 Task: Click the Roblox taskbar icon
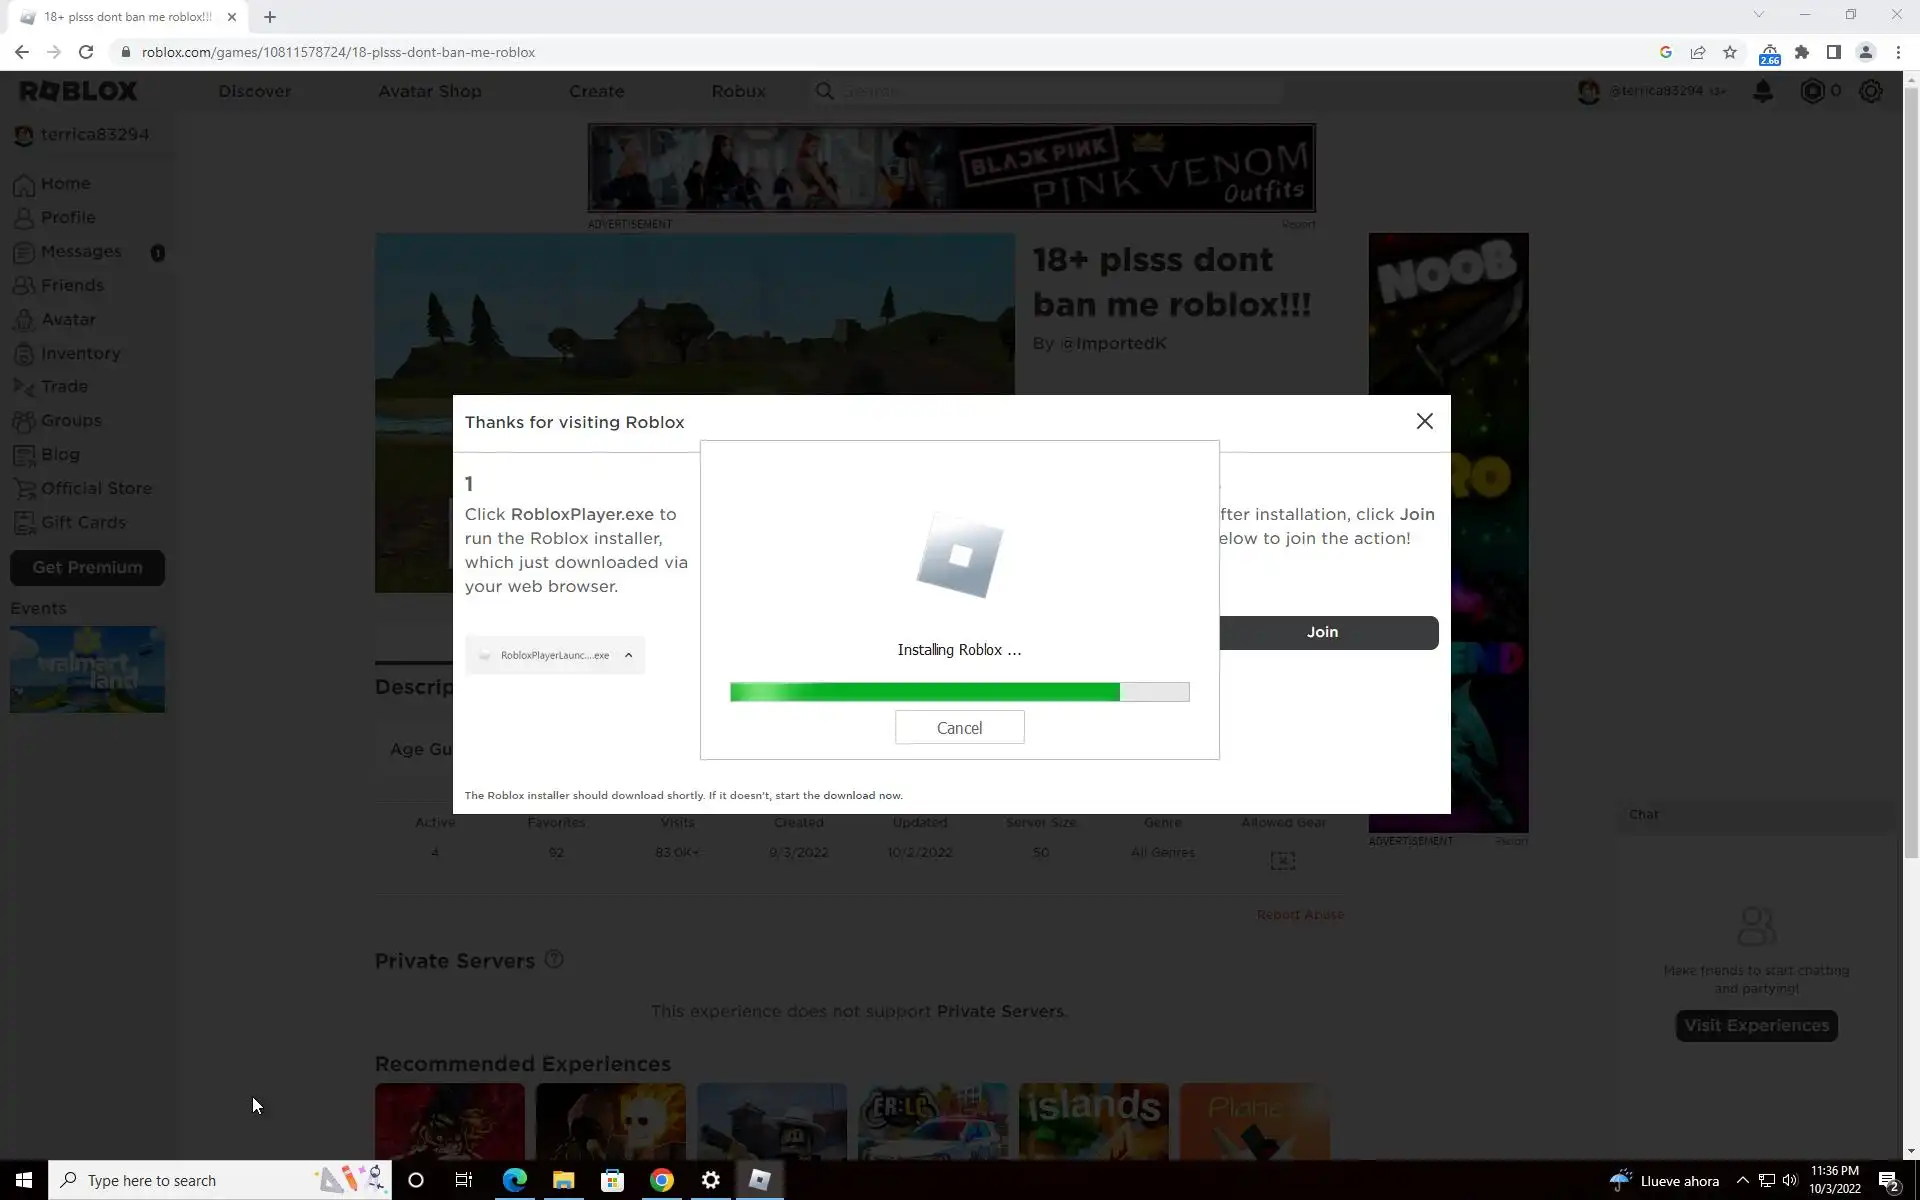(x=760, y=1180)
